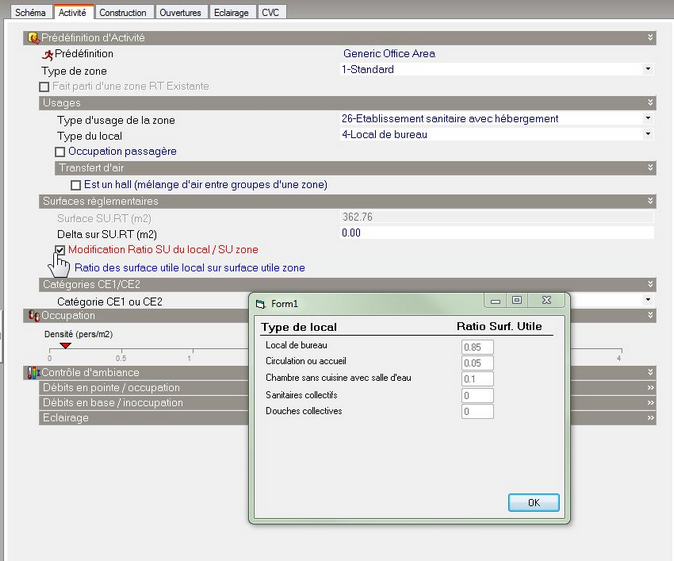Go to the CVC tab

(x=270, y=13)
